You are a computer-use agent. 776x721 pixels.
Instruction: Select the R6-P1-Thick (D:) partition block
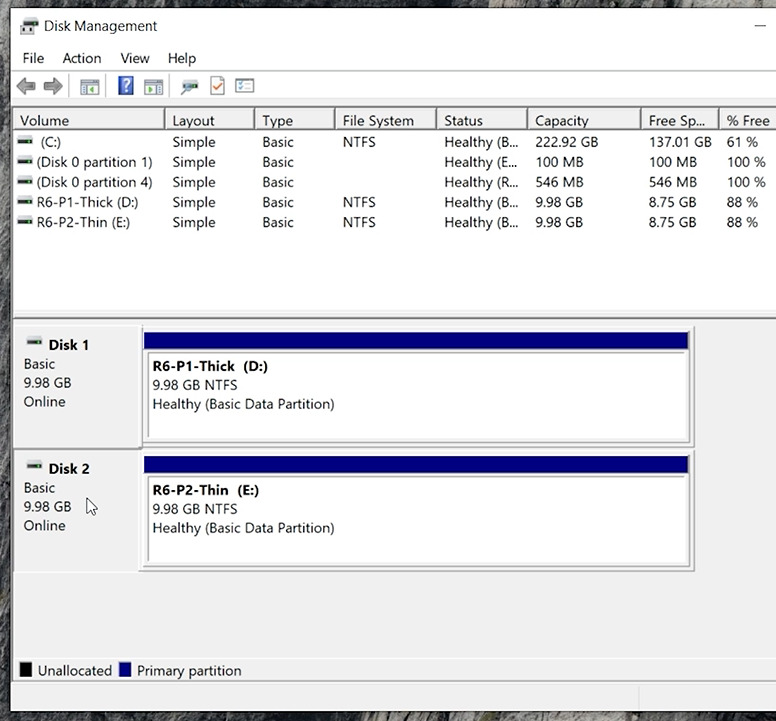coord(418,396)
